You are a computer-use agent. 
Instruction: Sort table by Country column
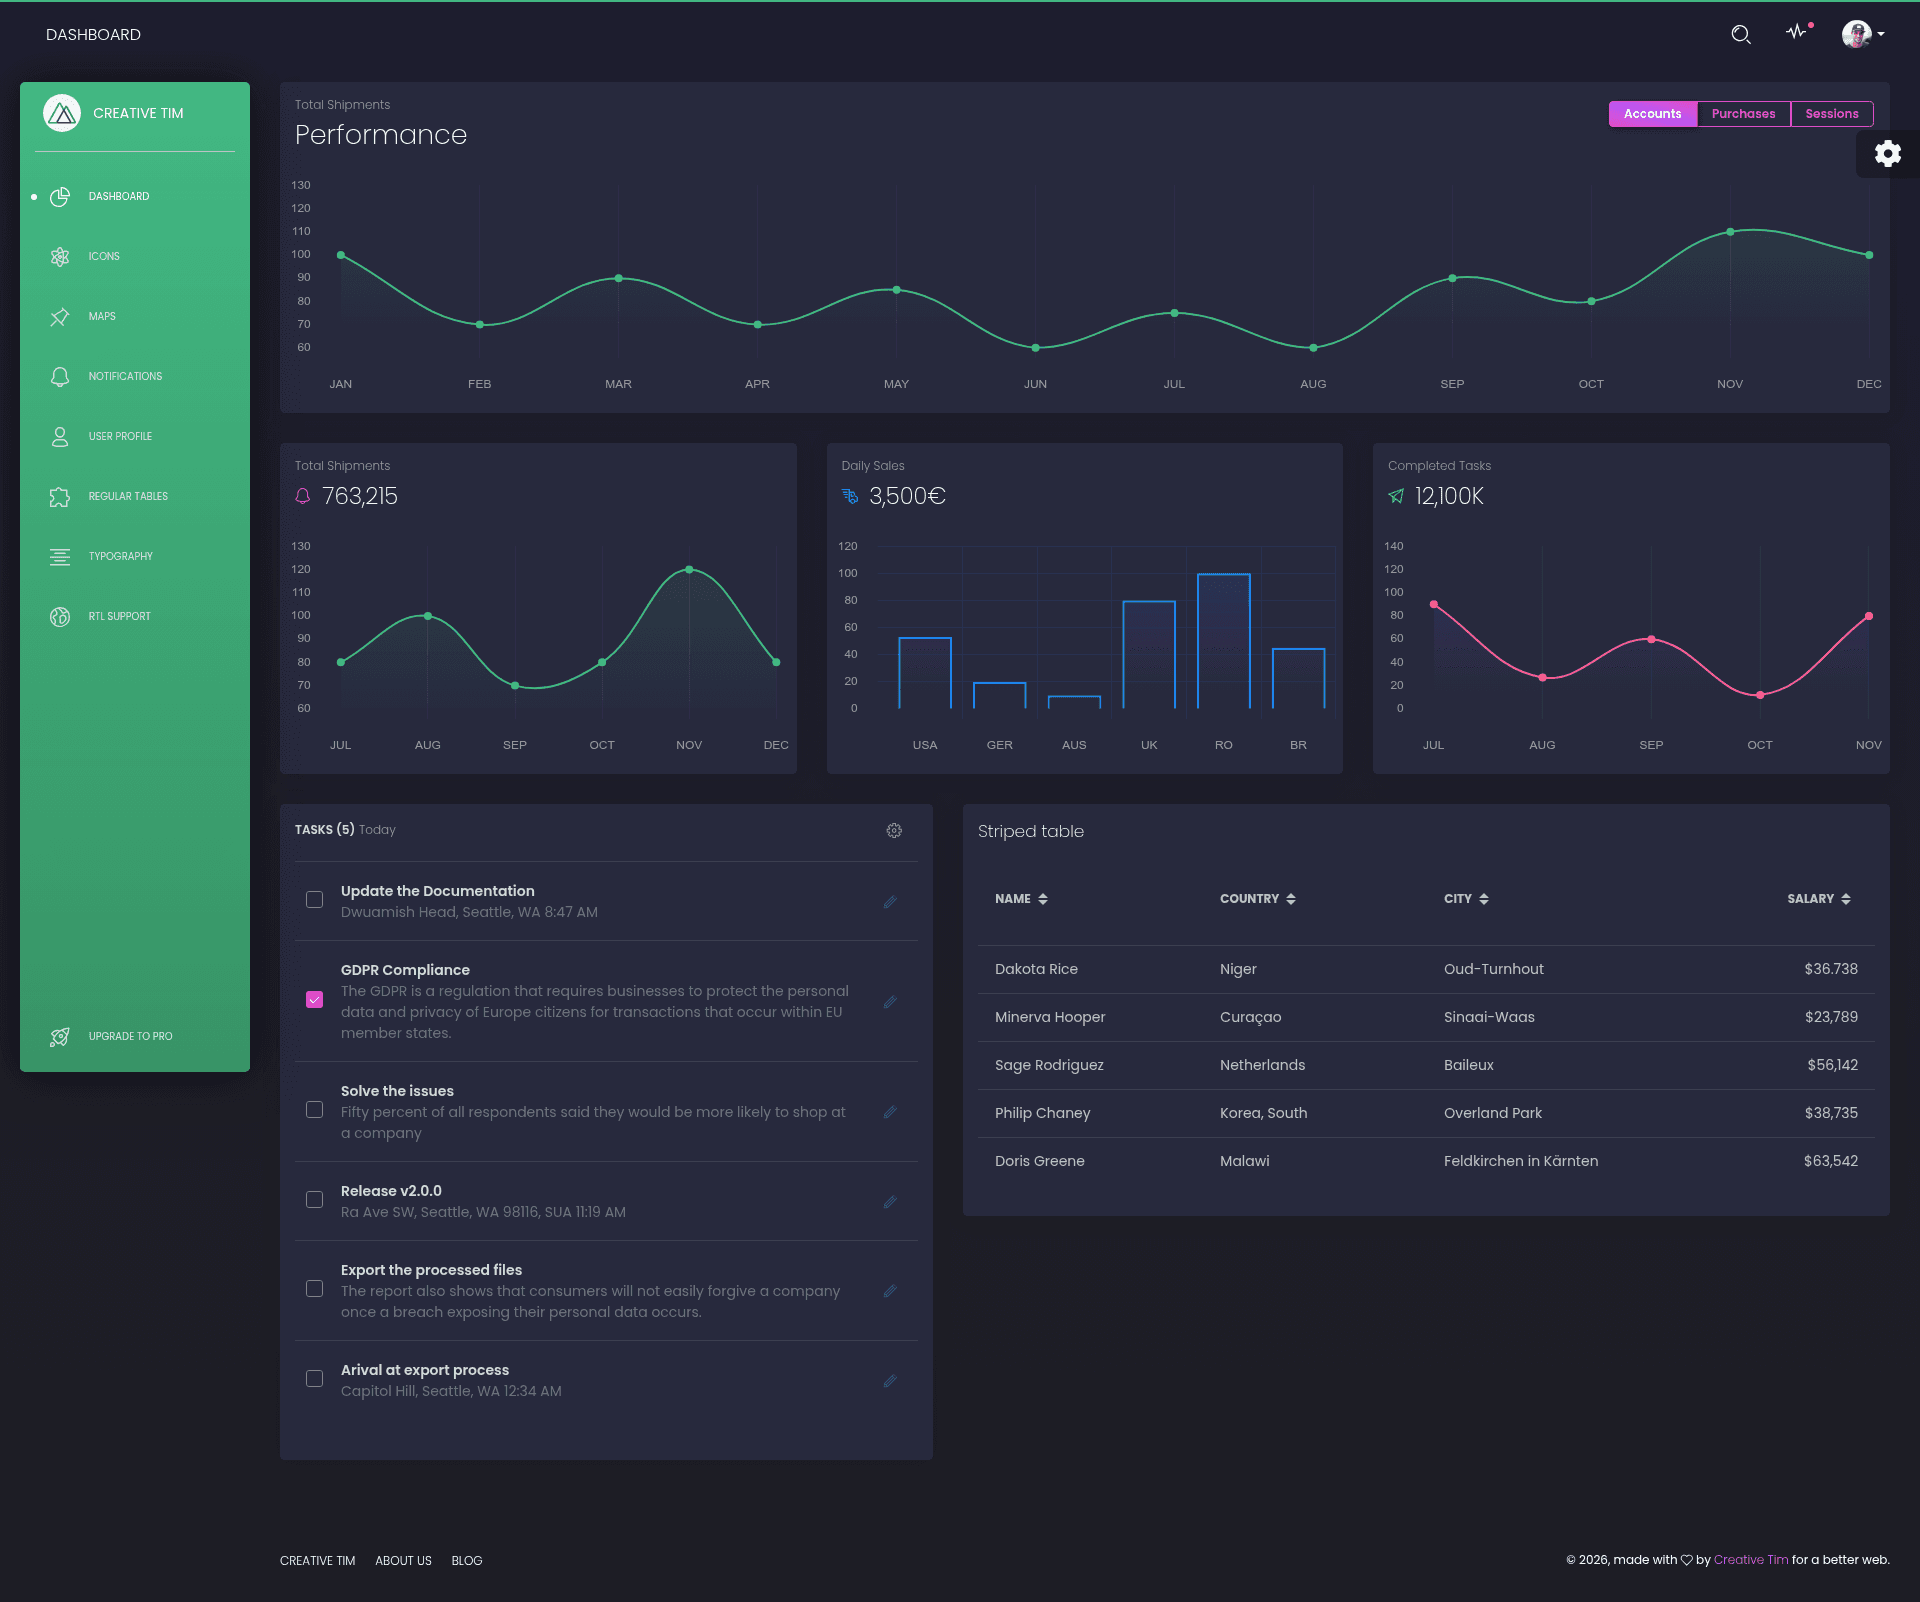[1258, 899]
